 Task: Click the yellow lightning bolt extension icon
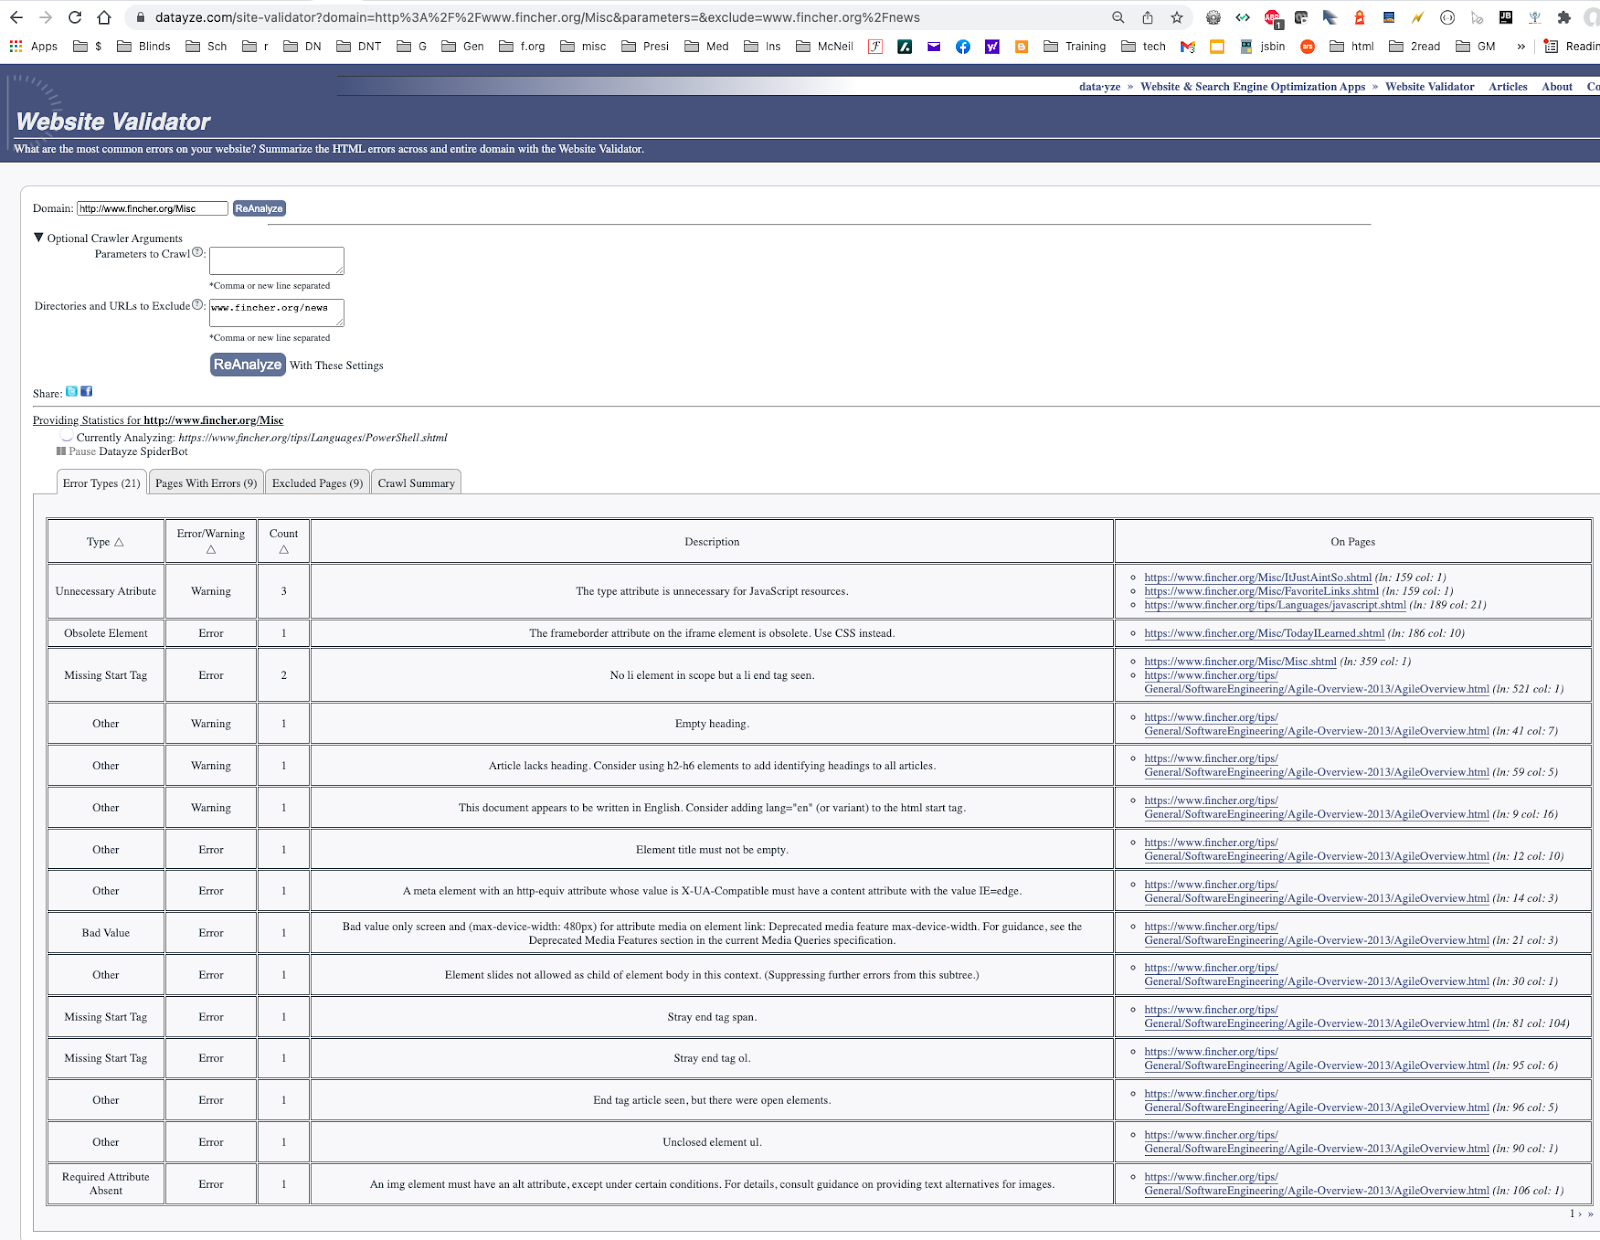(1418, 17)
